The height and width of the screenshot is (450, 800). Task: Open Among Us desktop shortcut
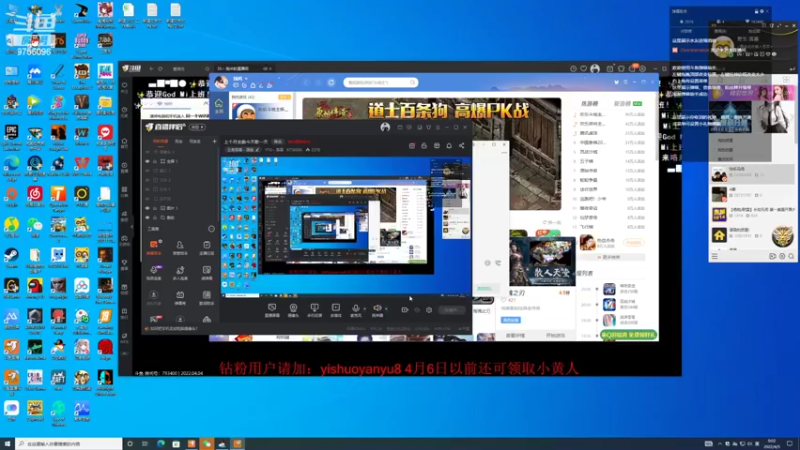click(35, 289)
